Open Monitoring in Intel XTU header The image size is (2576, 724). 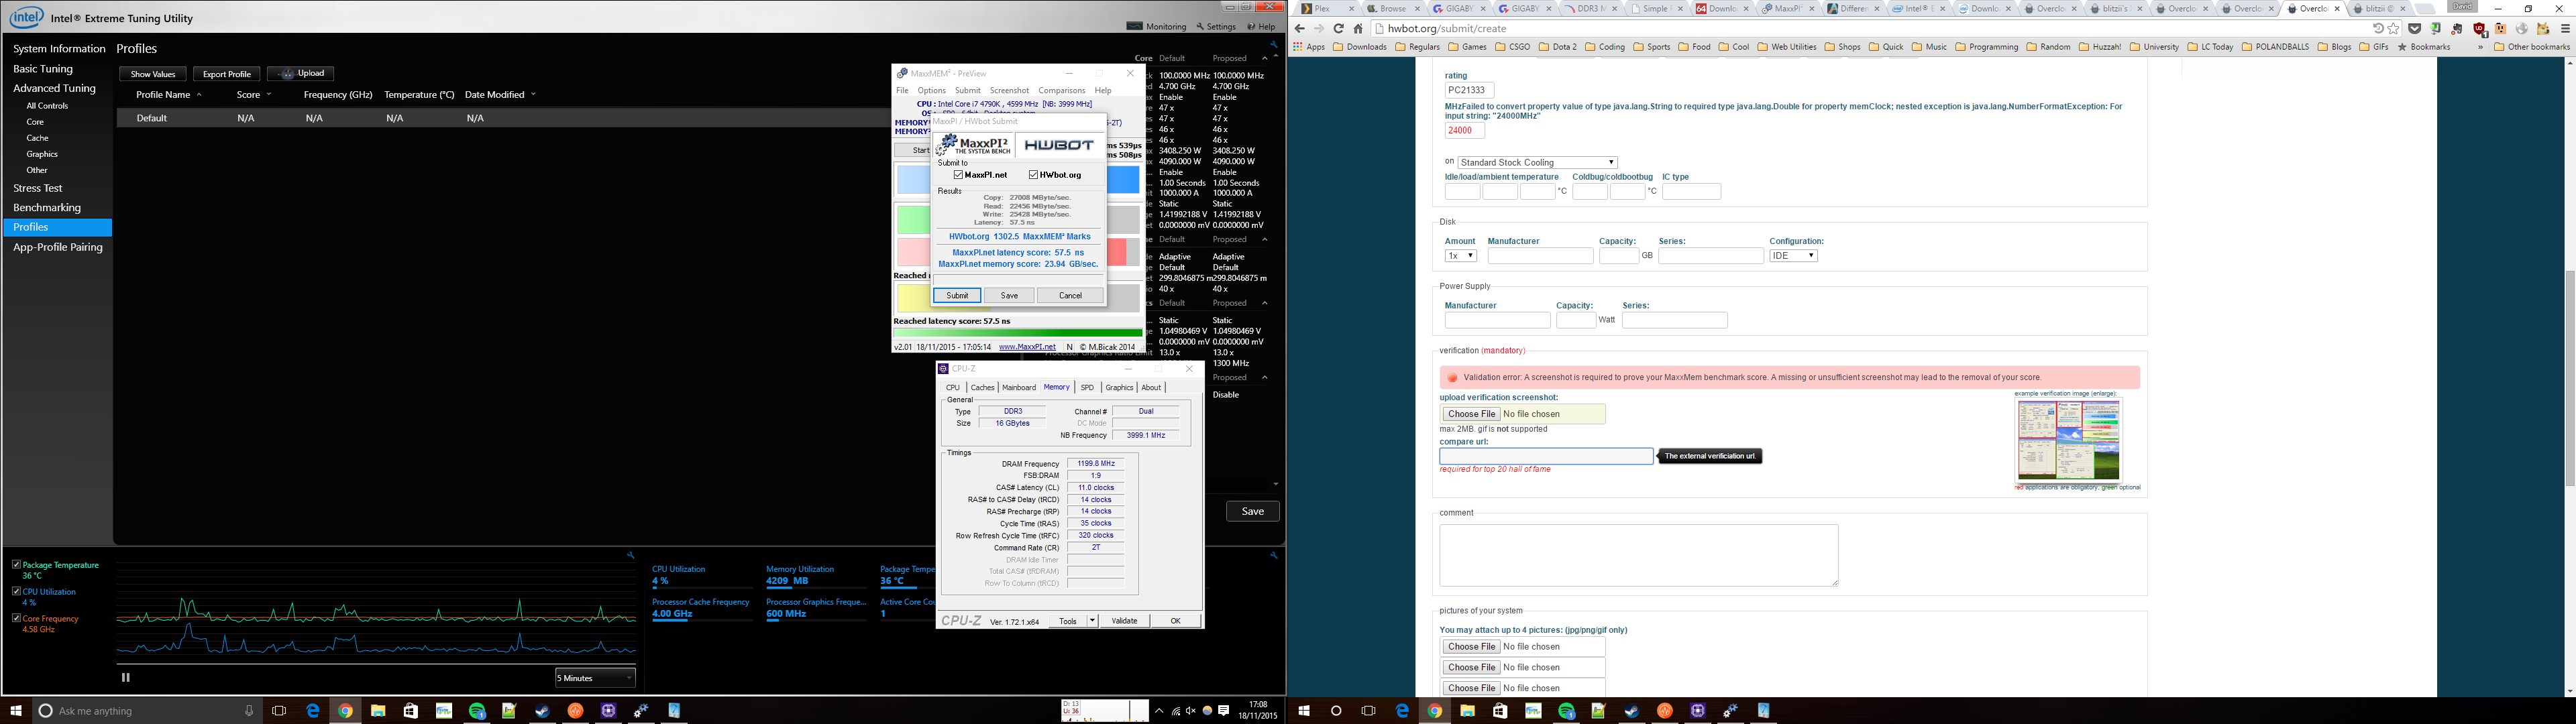pyautogui.click(x=1157, y=27)
